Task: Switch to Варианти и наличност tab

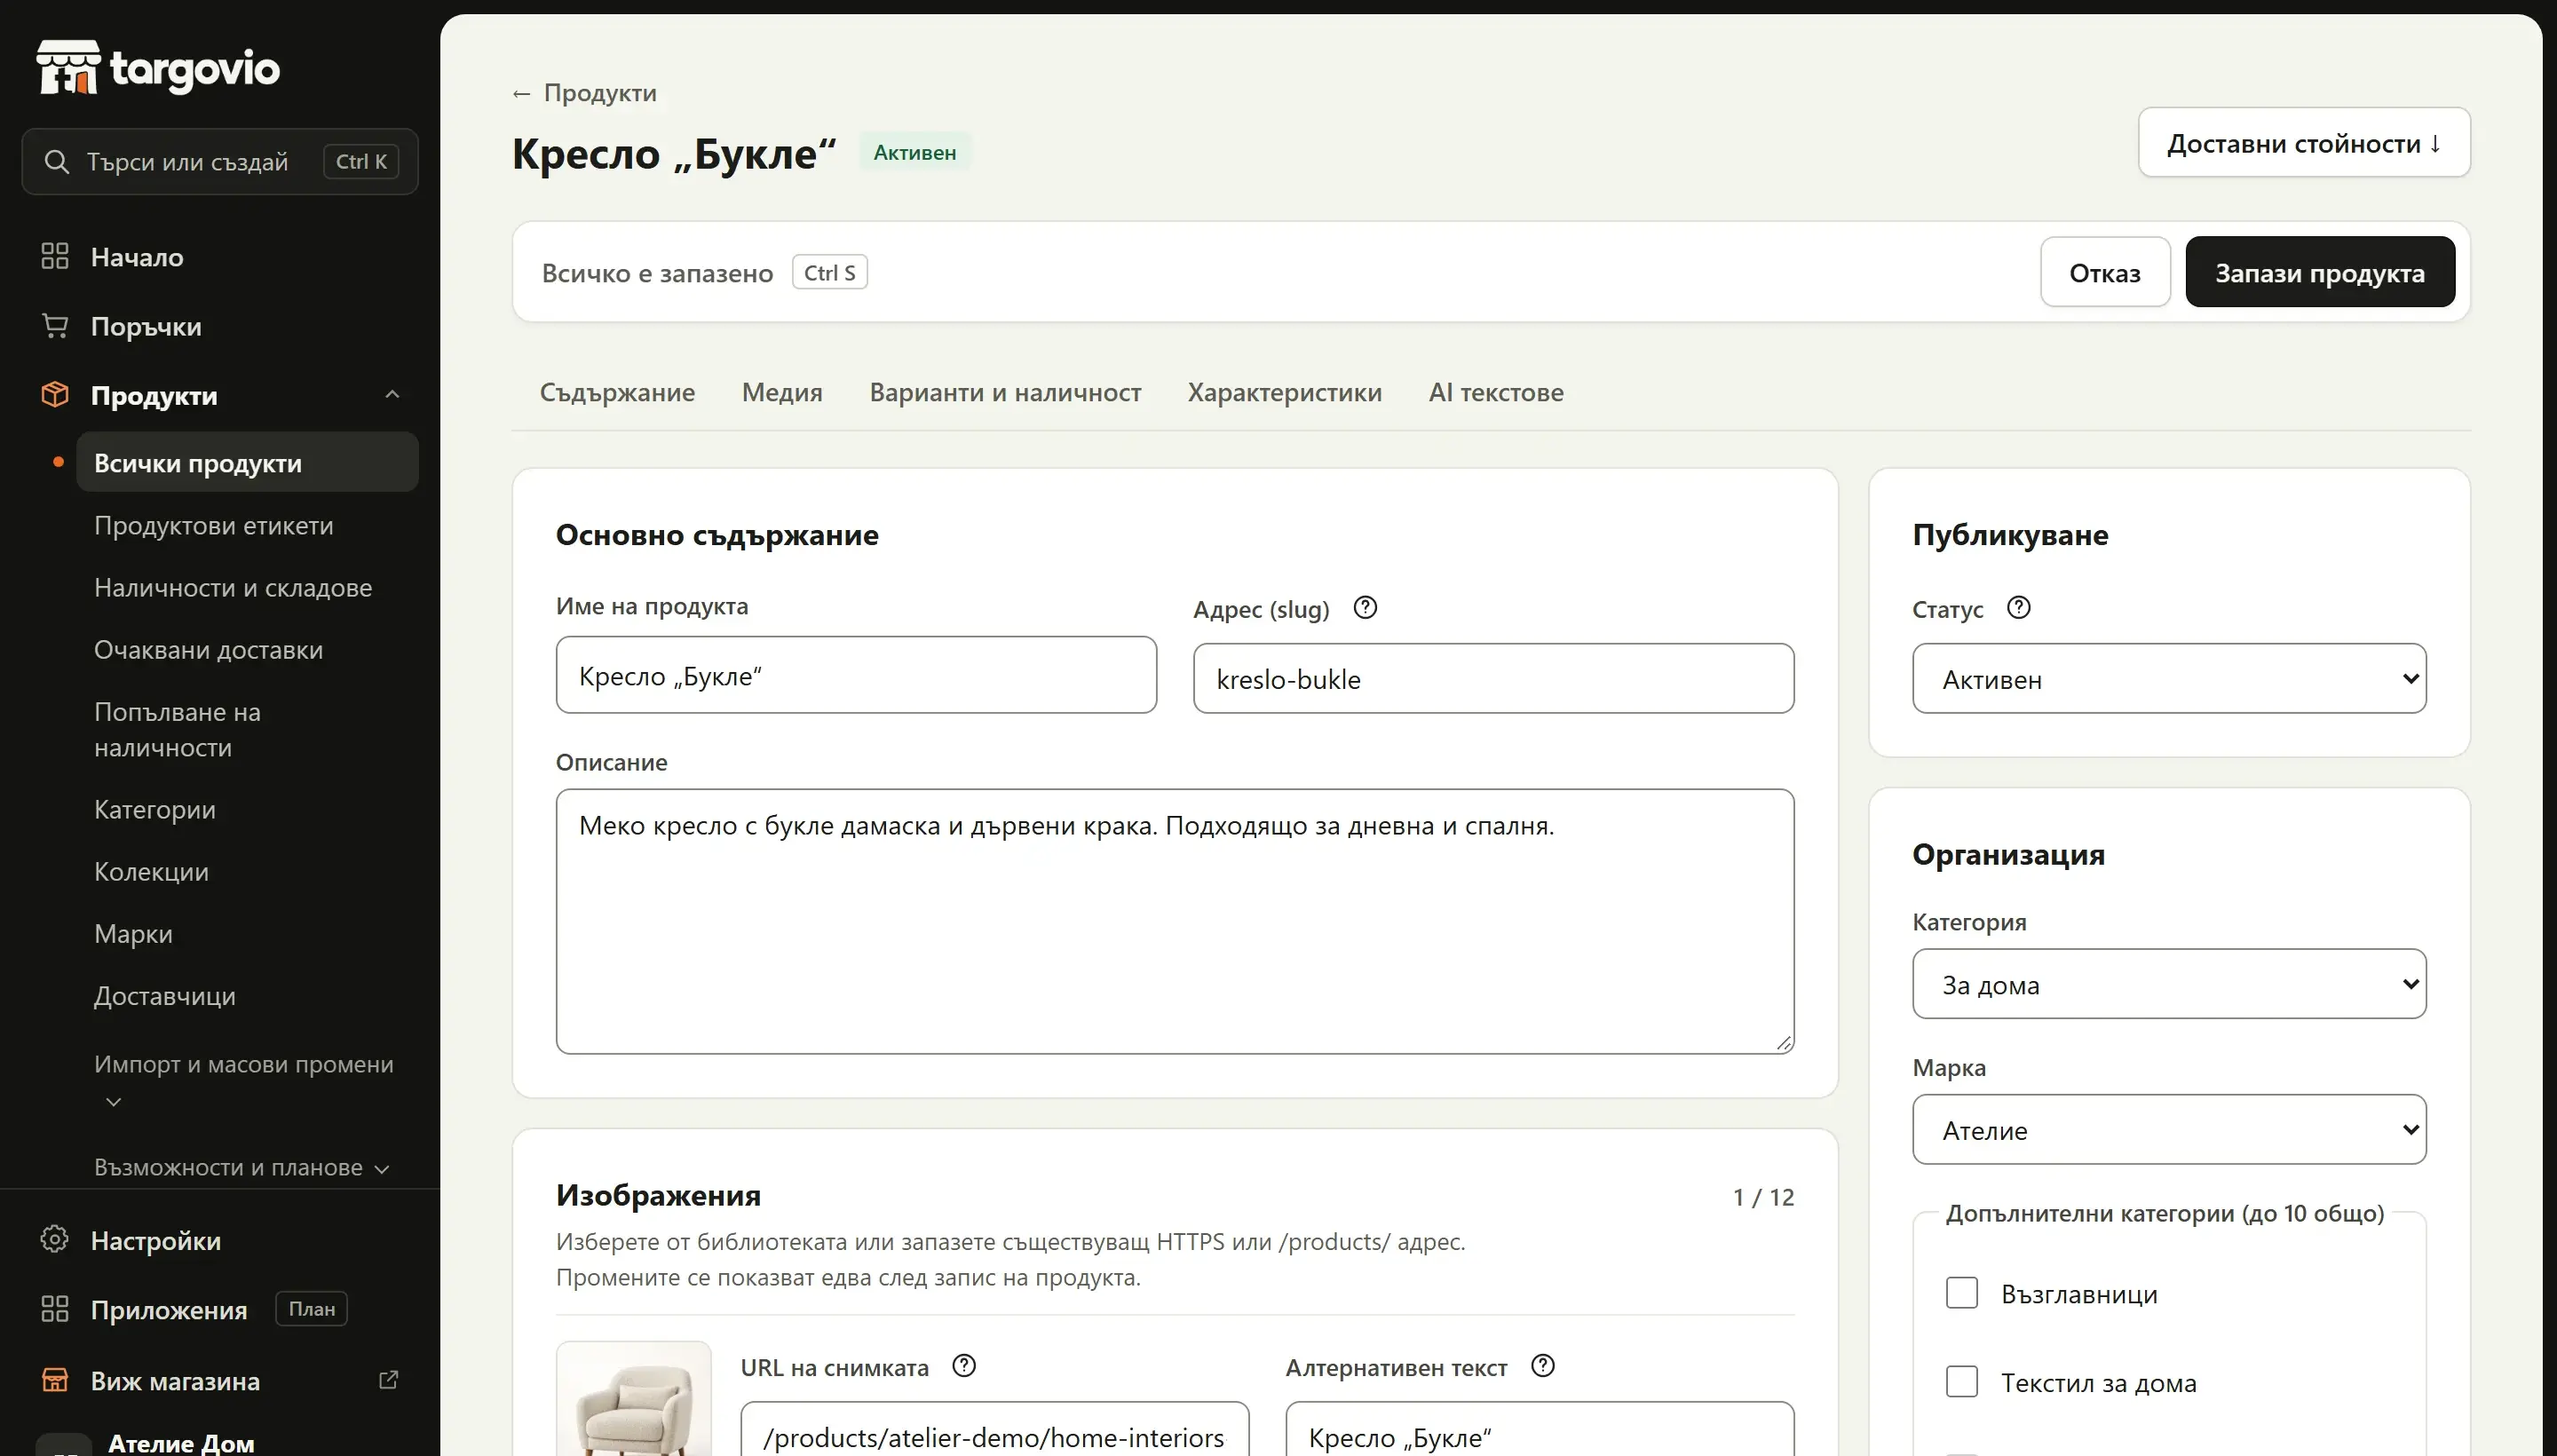Action: click(1005, 392)
